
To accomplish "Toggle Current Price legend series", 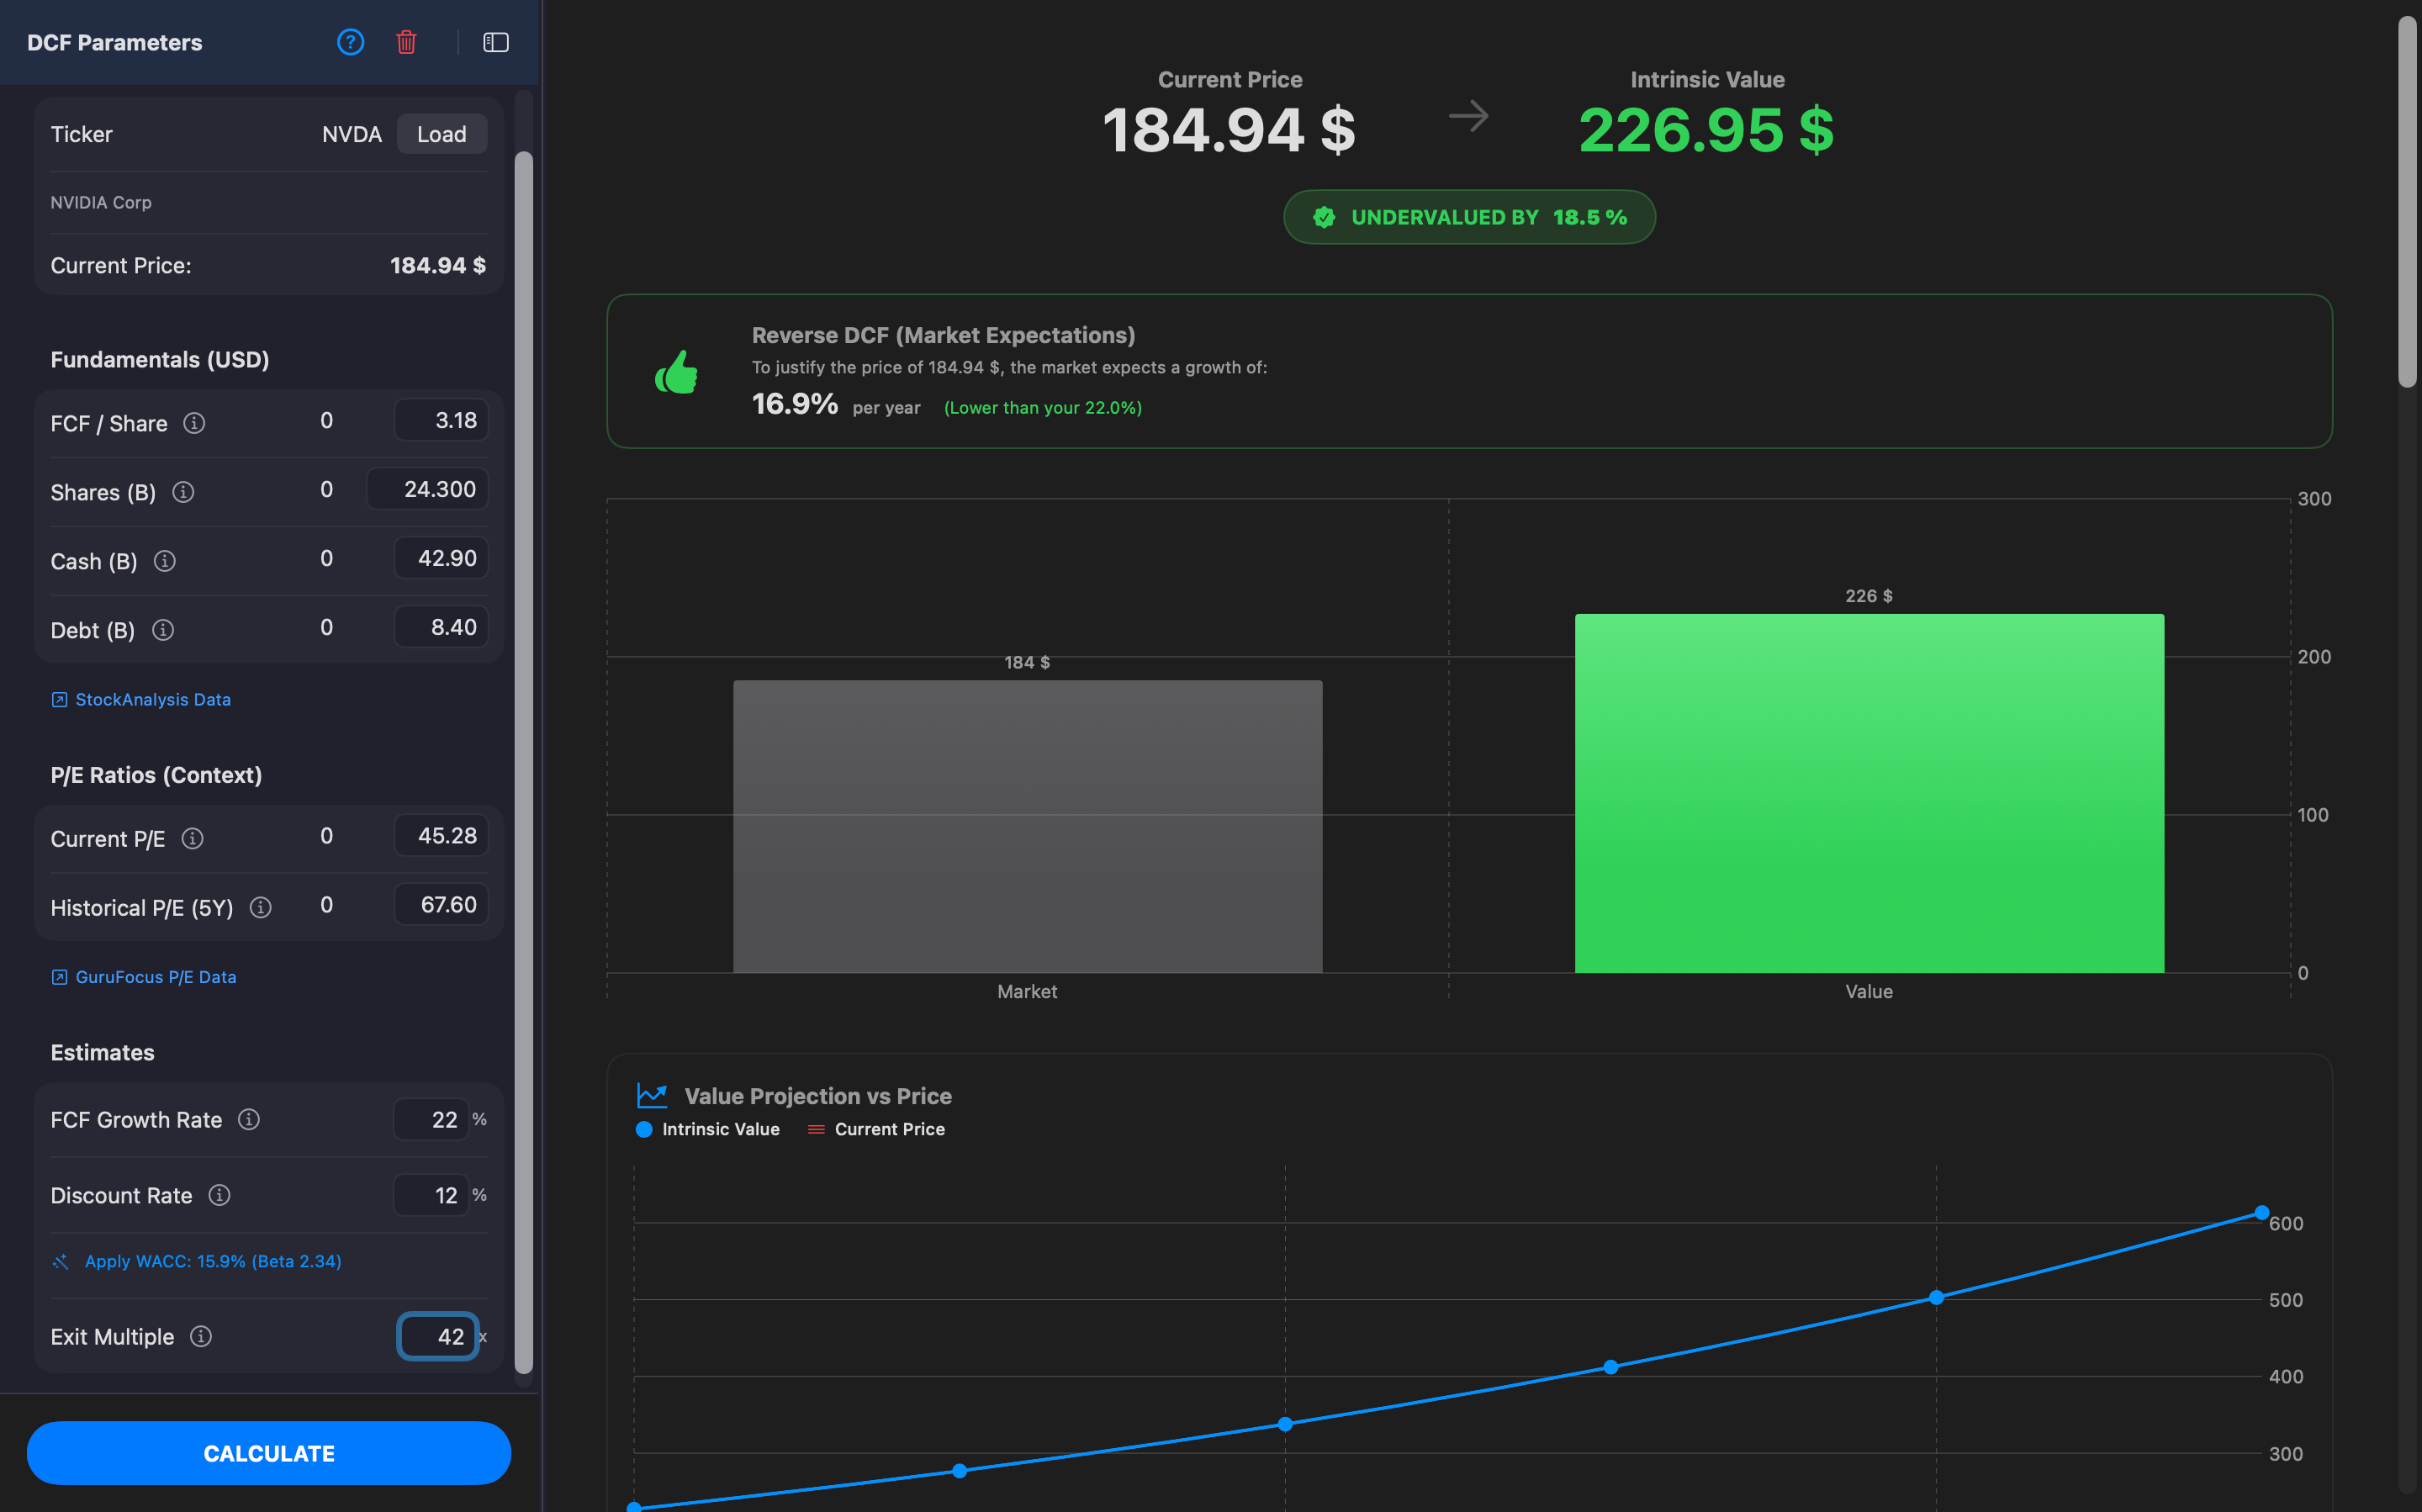I will click(876, 1129).
